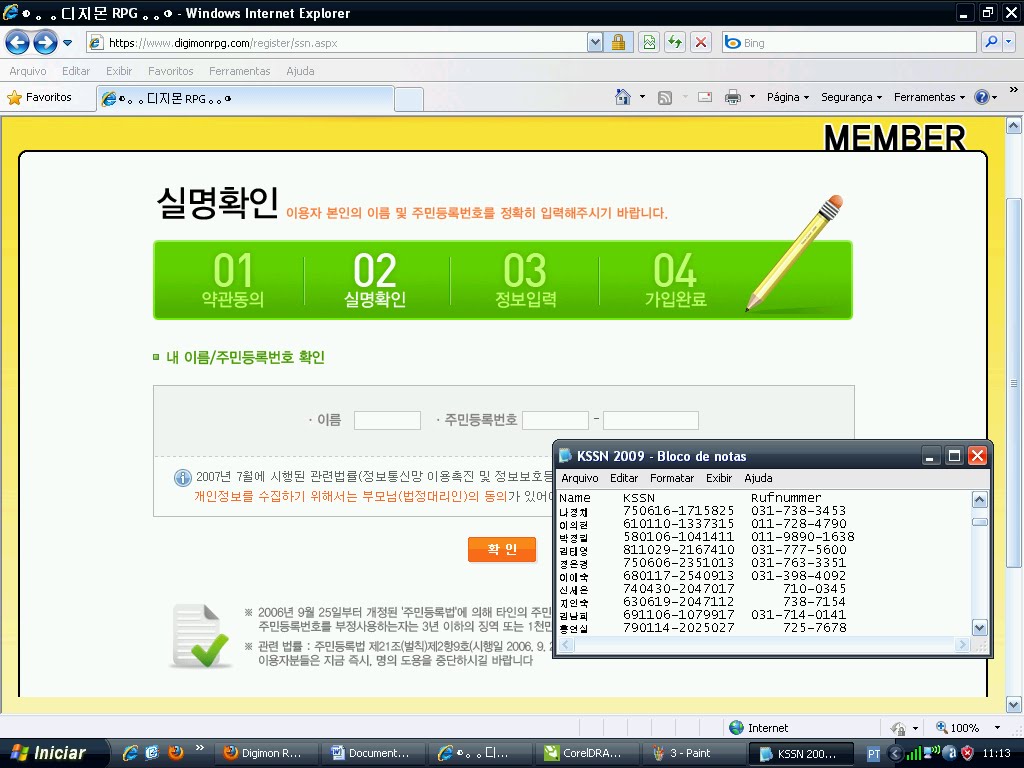
Task: Click the Home page icon
Action: pos(623,97)
